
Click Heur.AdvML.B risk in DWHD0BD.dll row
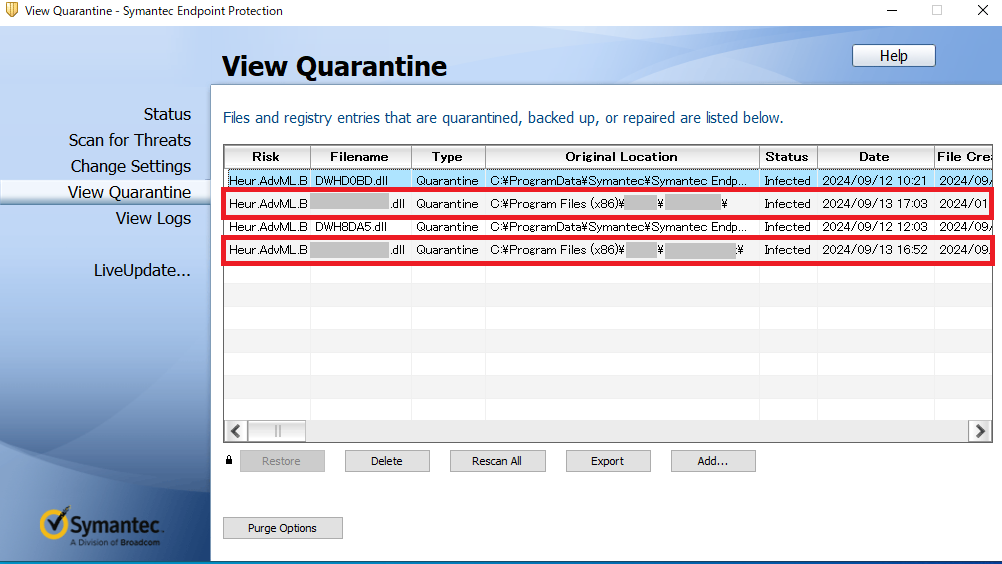(x=268, y=181)
